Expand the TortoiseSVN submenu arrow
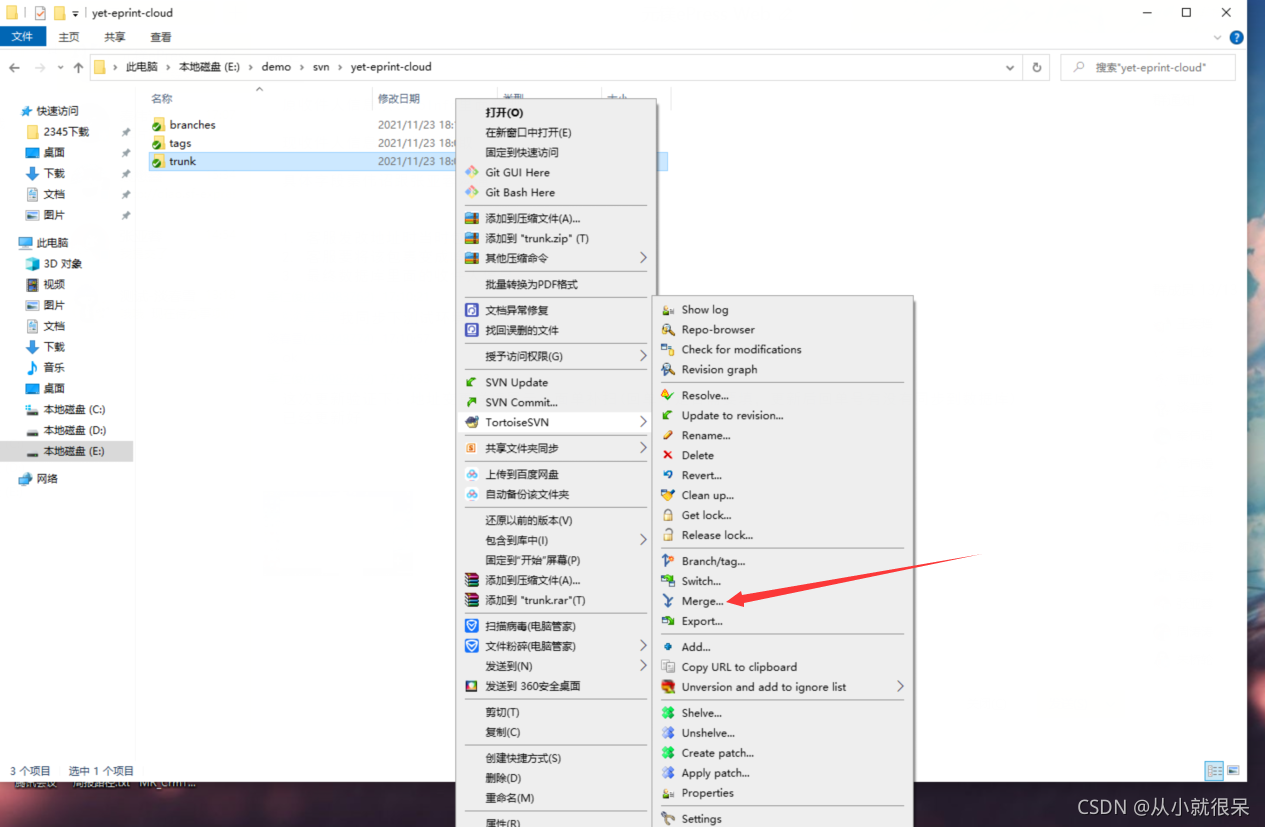The width and height of the screenshot is (1265, 827). [643, 422]
